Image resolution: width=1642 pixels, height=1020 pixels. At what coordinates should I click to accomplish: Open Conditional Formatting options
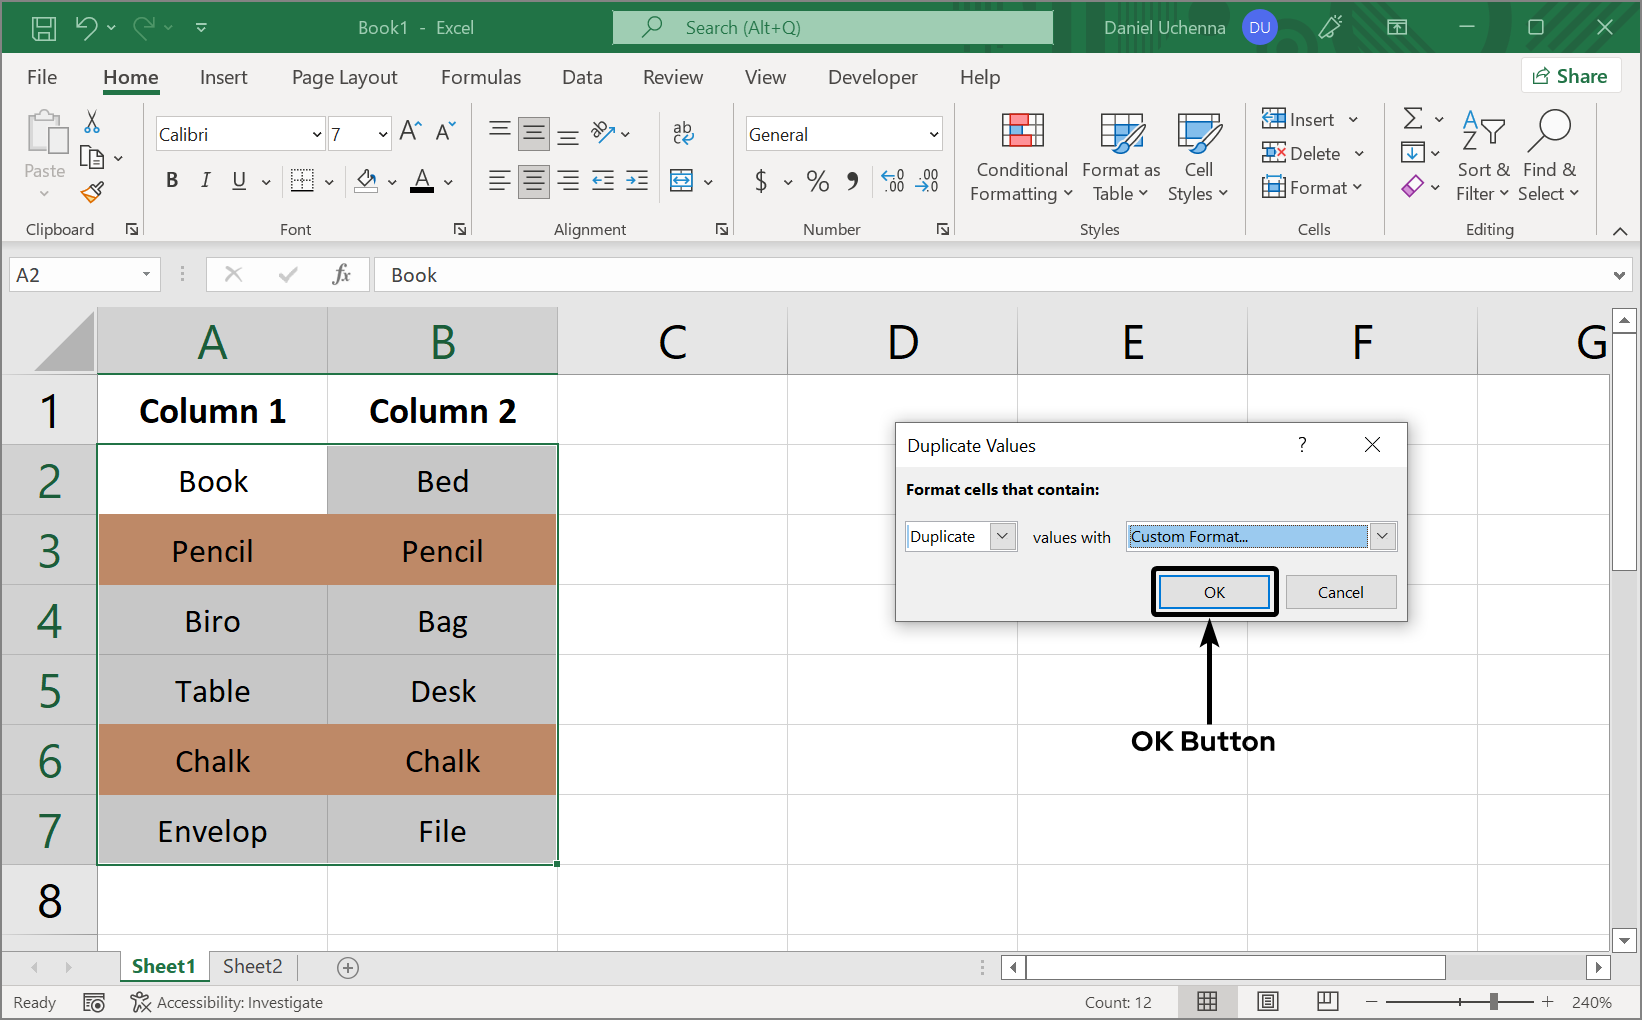(1020, 157)
